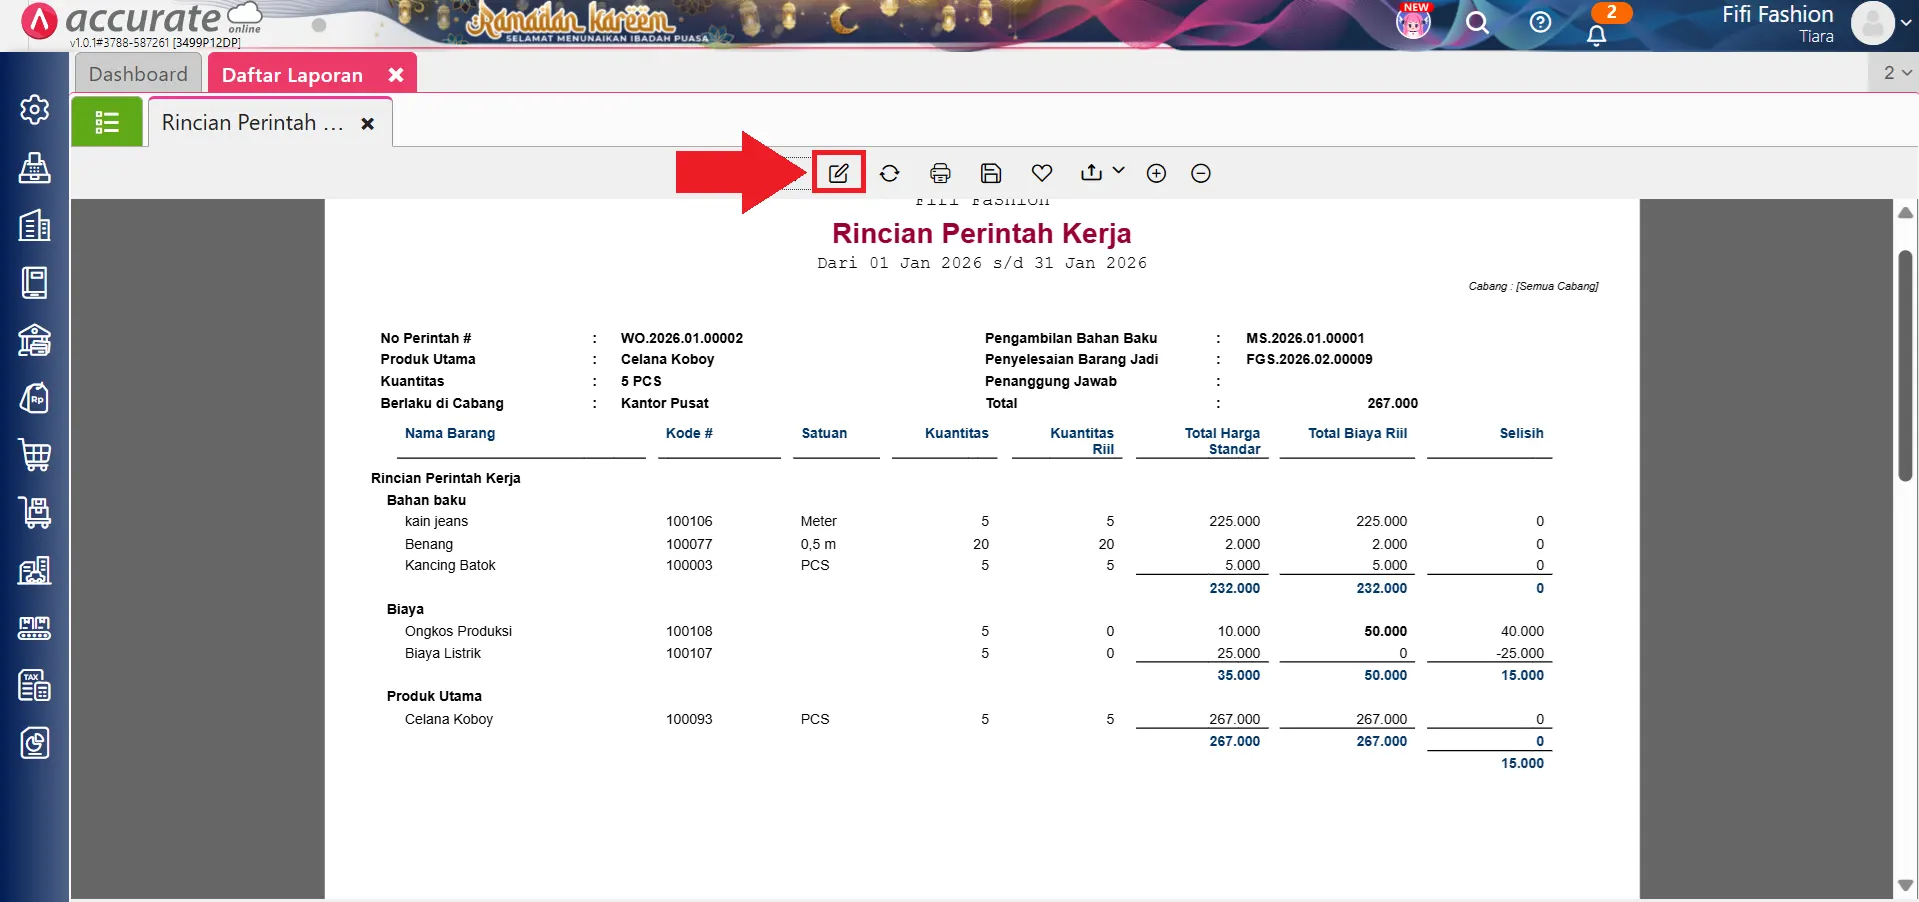Open the help question mark icon
Image resolution: width=1919 pixels, height=902 pixels.
(x=1540, y=22)
